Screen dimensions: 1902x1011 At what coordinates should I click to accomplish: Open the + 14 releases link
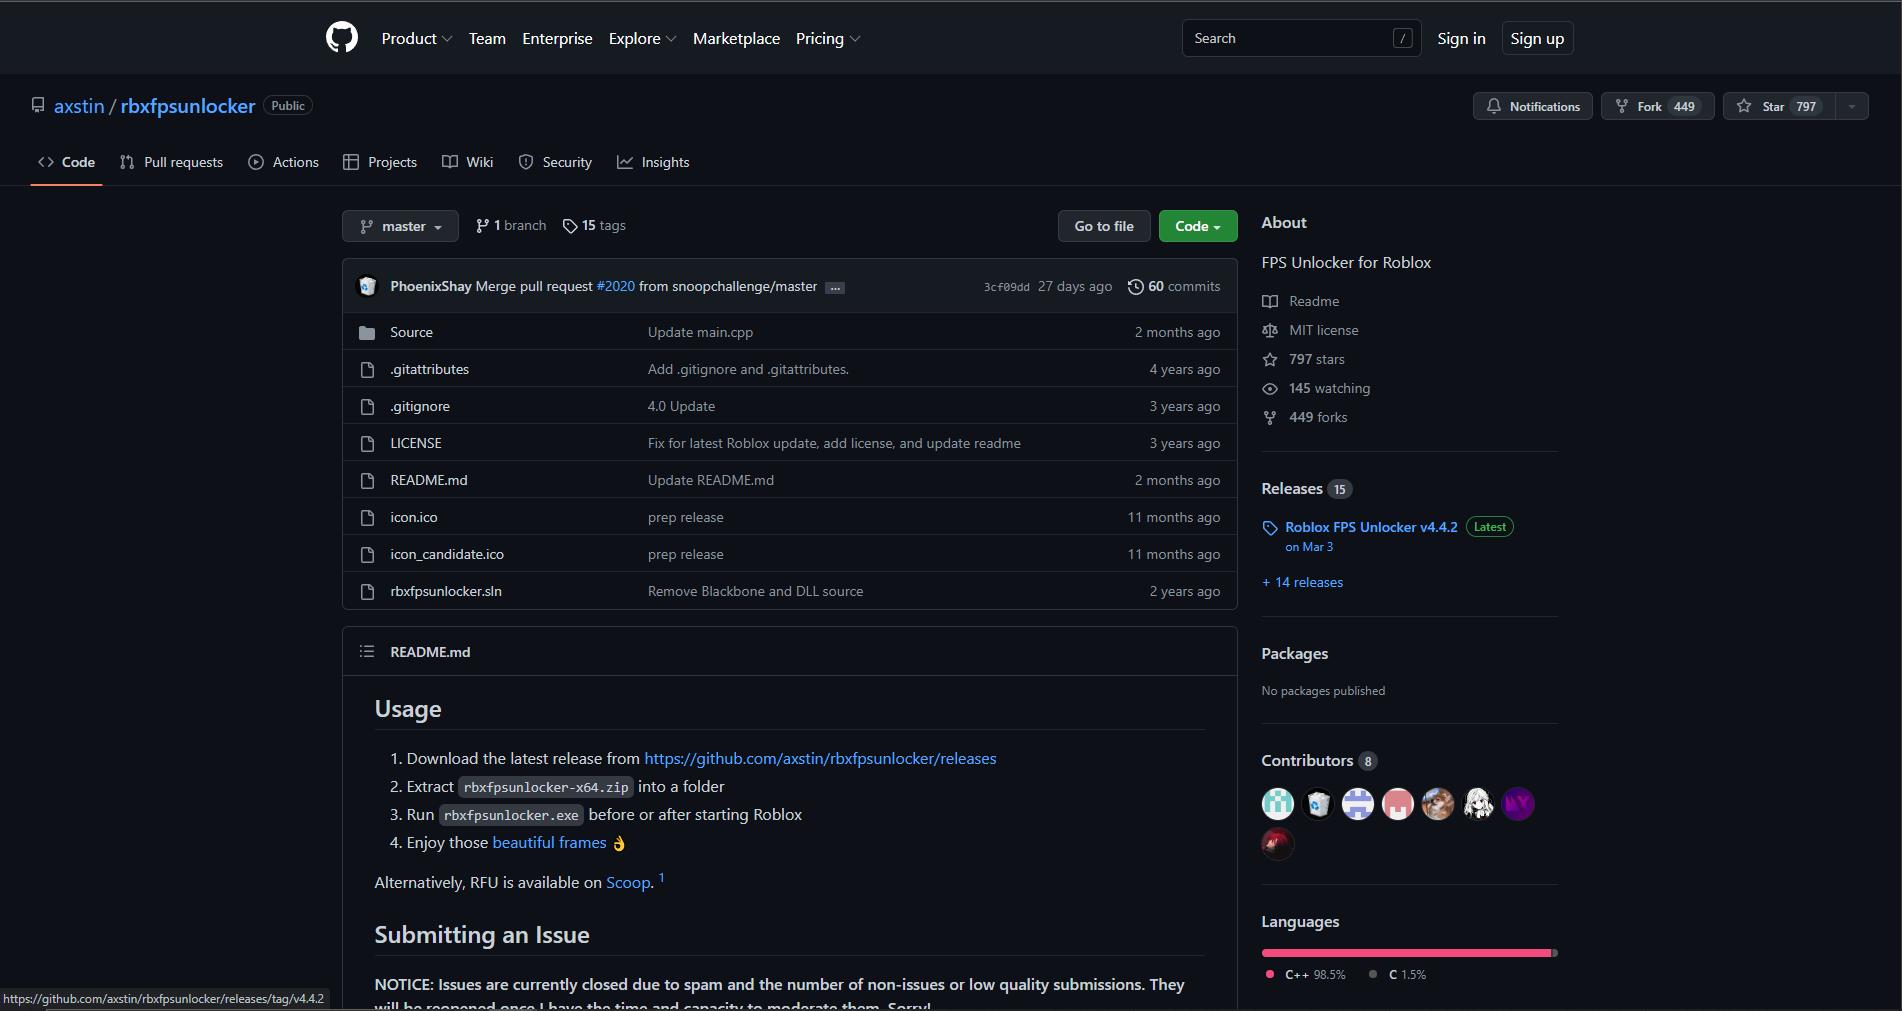click(x=1302, y=582)
